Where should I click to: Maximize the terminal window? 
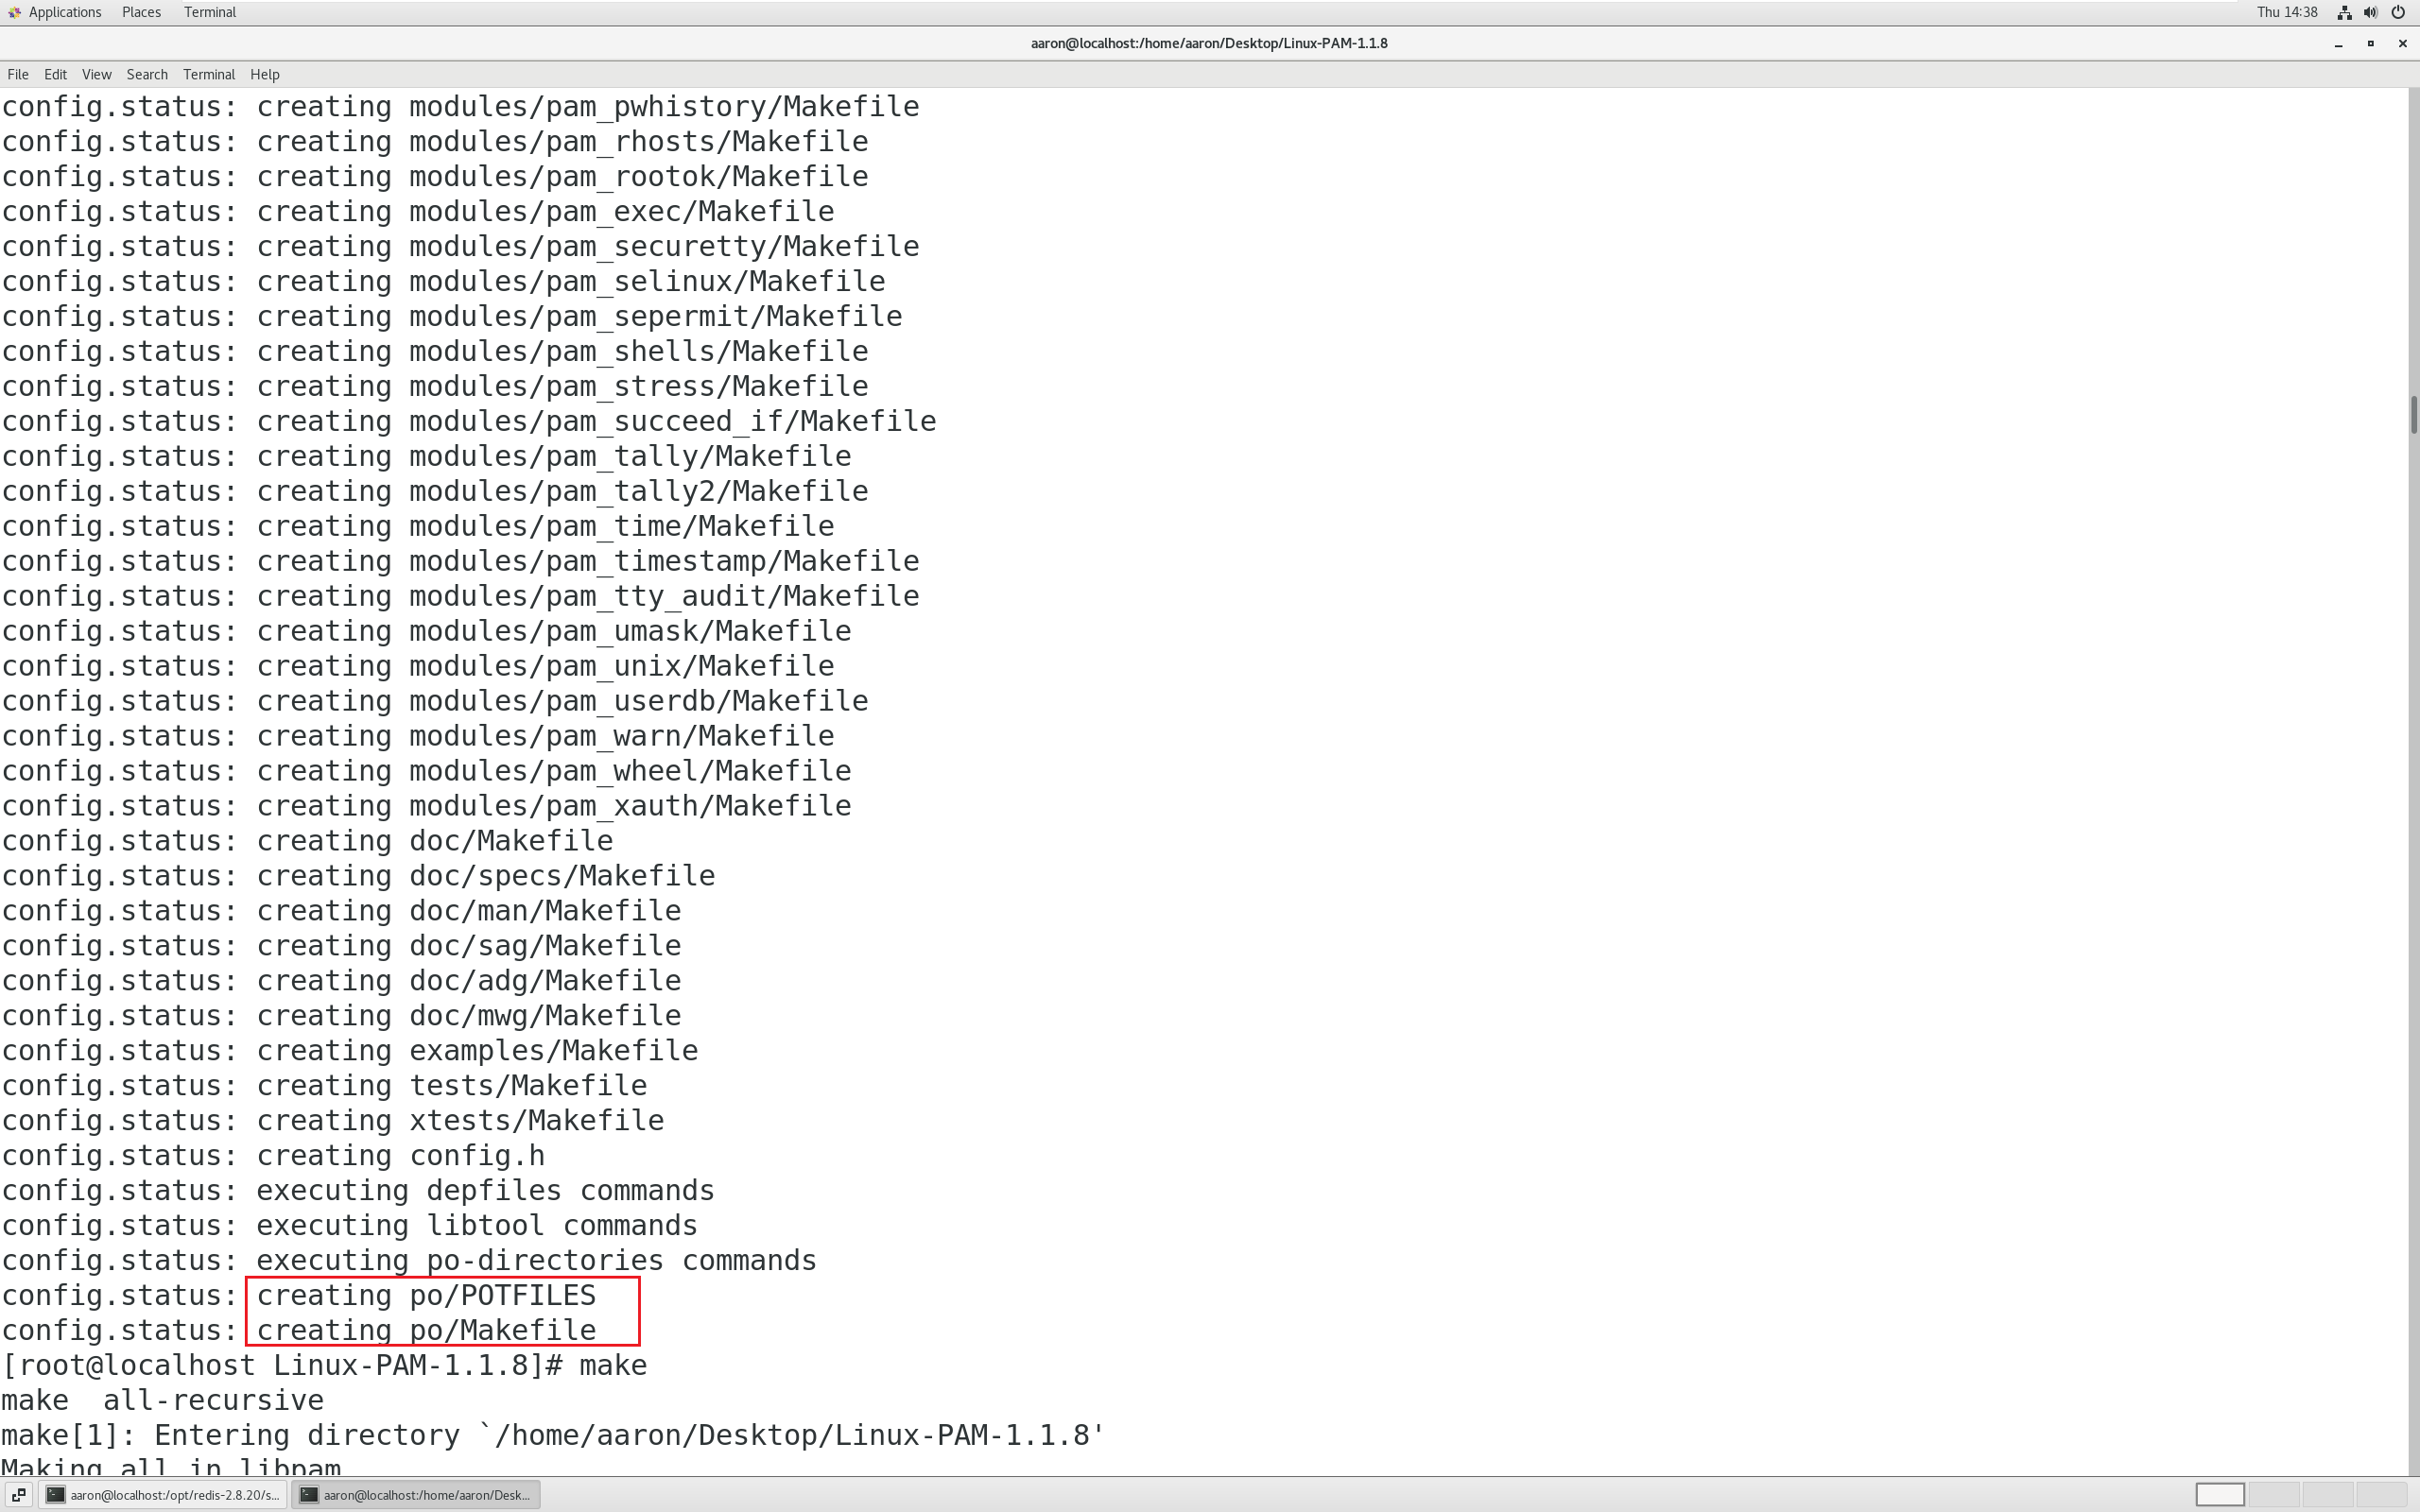click(x=2370, y=43)
